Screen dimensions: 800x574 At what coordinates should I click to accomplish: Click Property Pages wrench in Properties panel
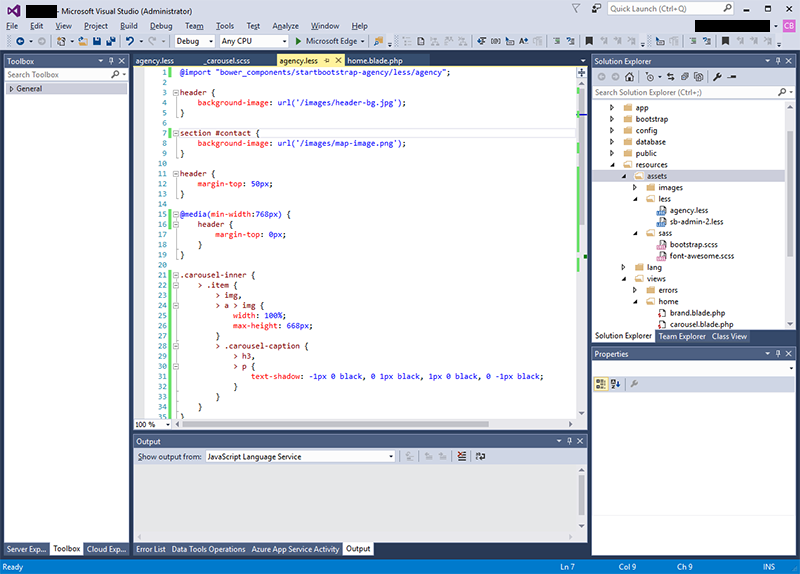634,384
